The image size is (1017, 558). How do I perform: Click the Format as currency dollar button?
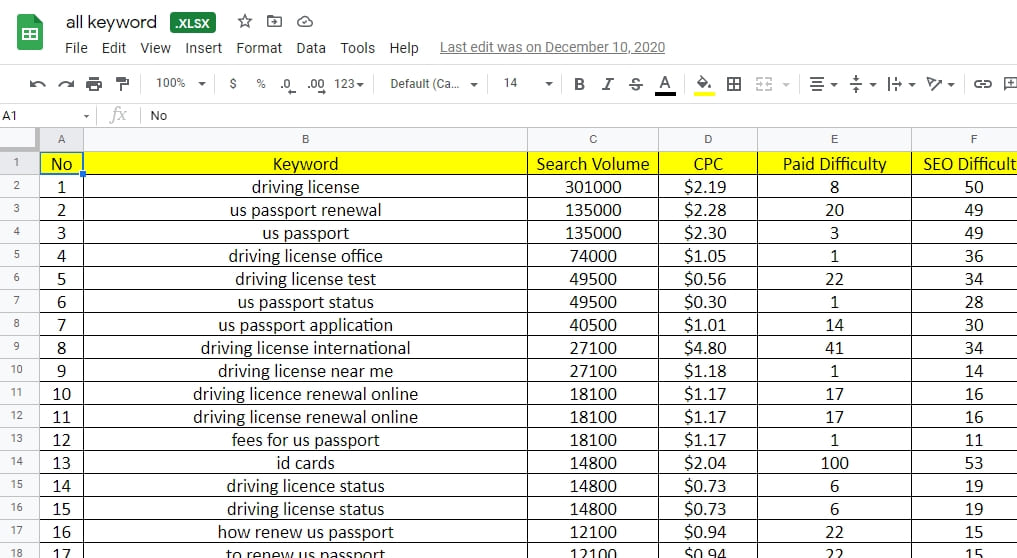tap(233, 84)
